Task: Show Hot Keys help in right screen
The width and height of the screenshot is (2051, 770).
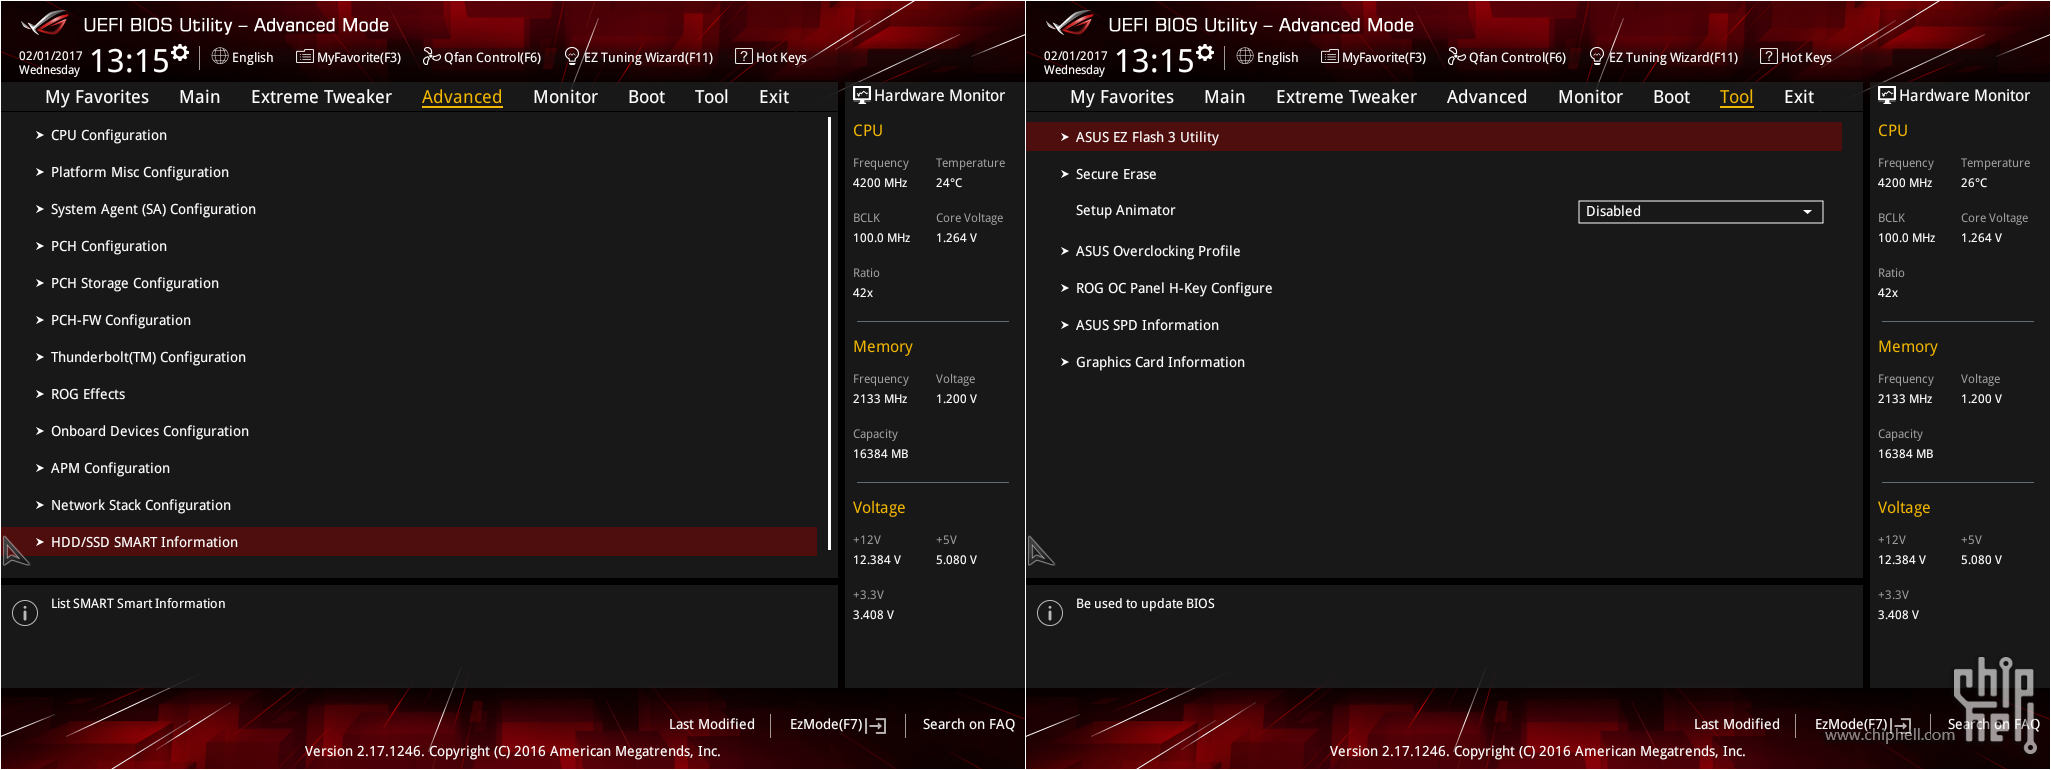Action: pyautogui.click(x=1796, y=57)
